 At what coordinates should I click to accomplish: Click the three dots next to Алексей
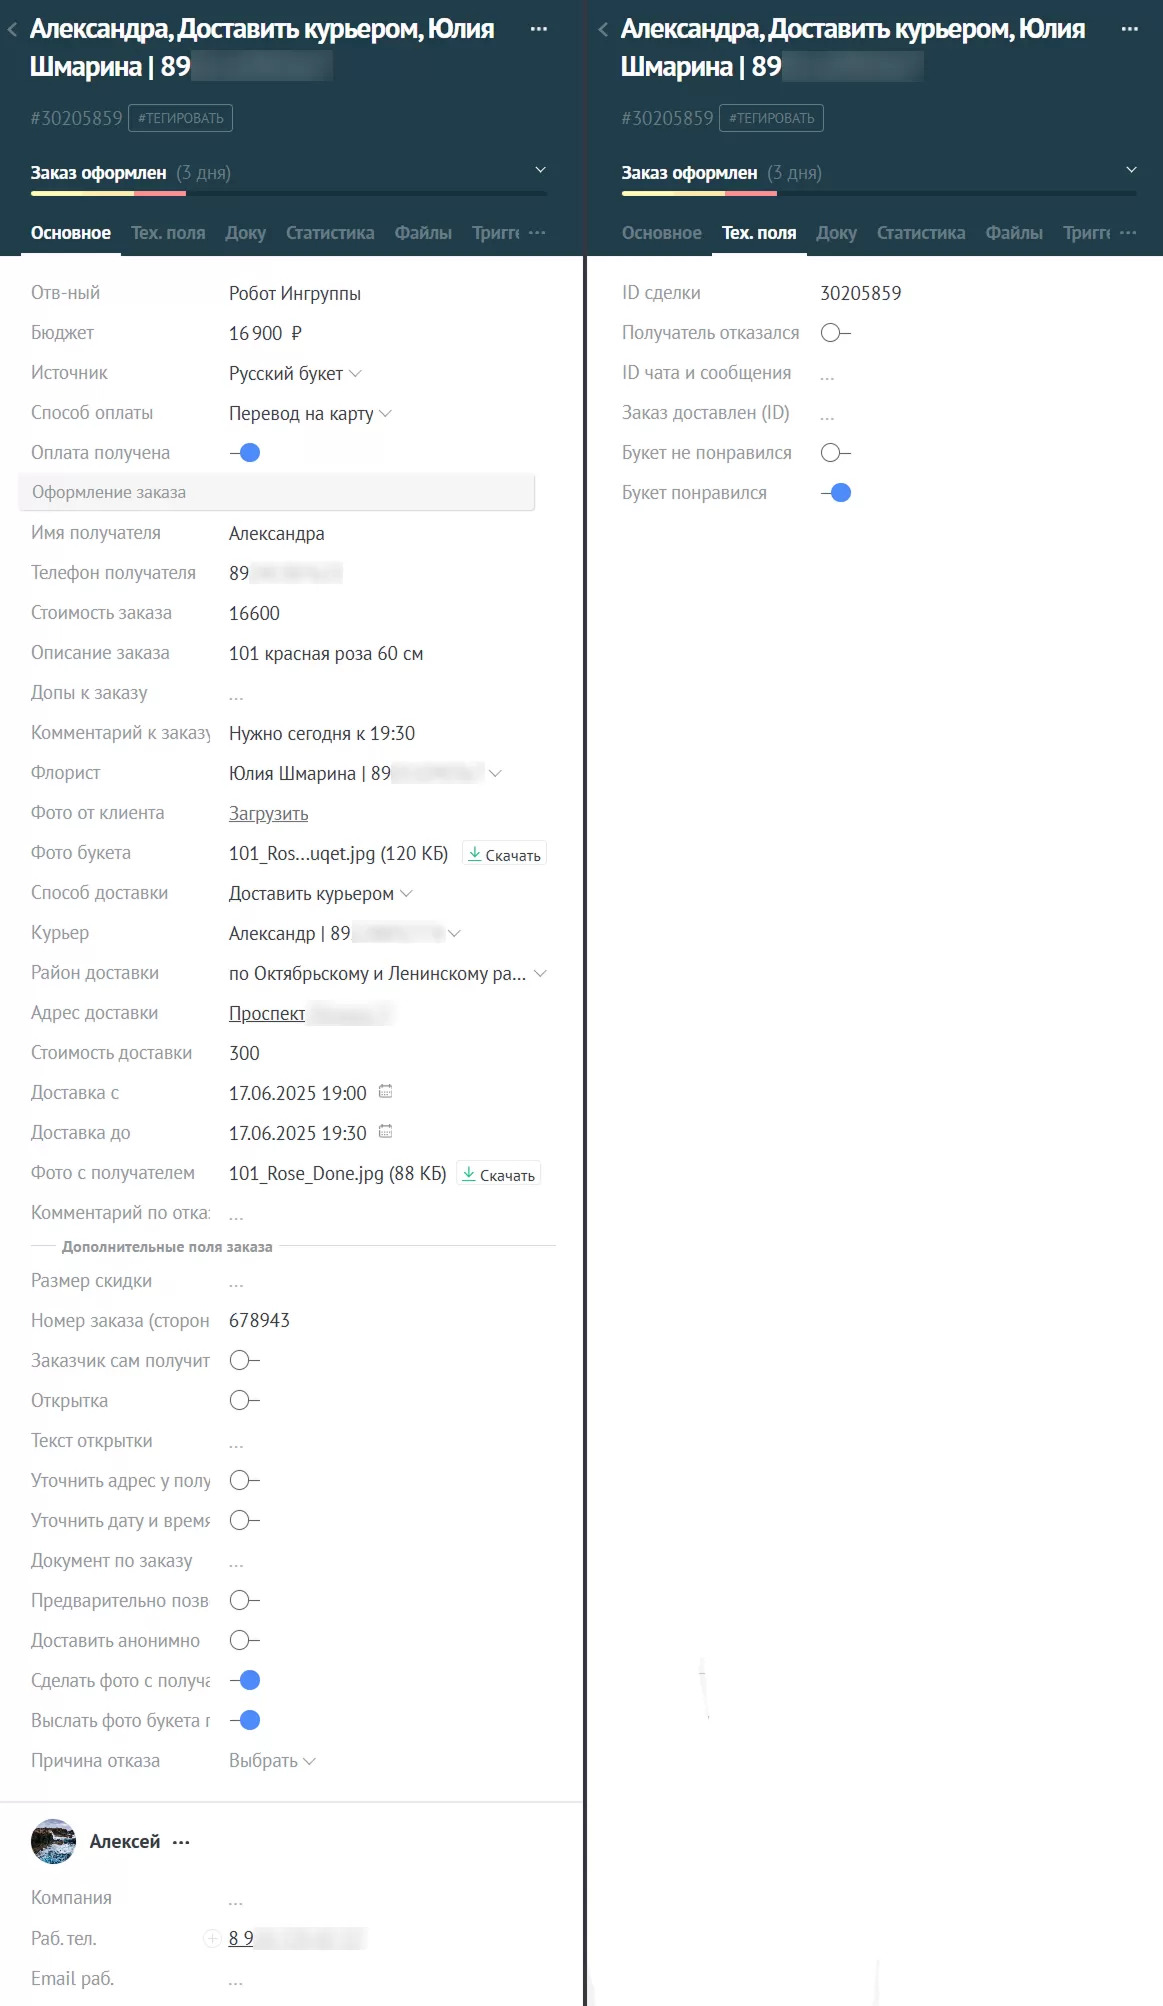click(181, 1842)
